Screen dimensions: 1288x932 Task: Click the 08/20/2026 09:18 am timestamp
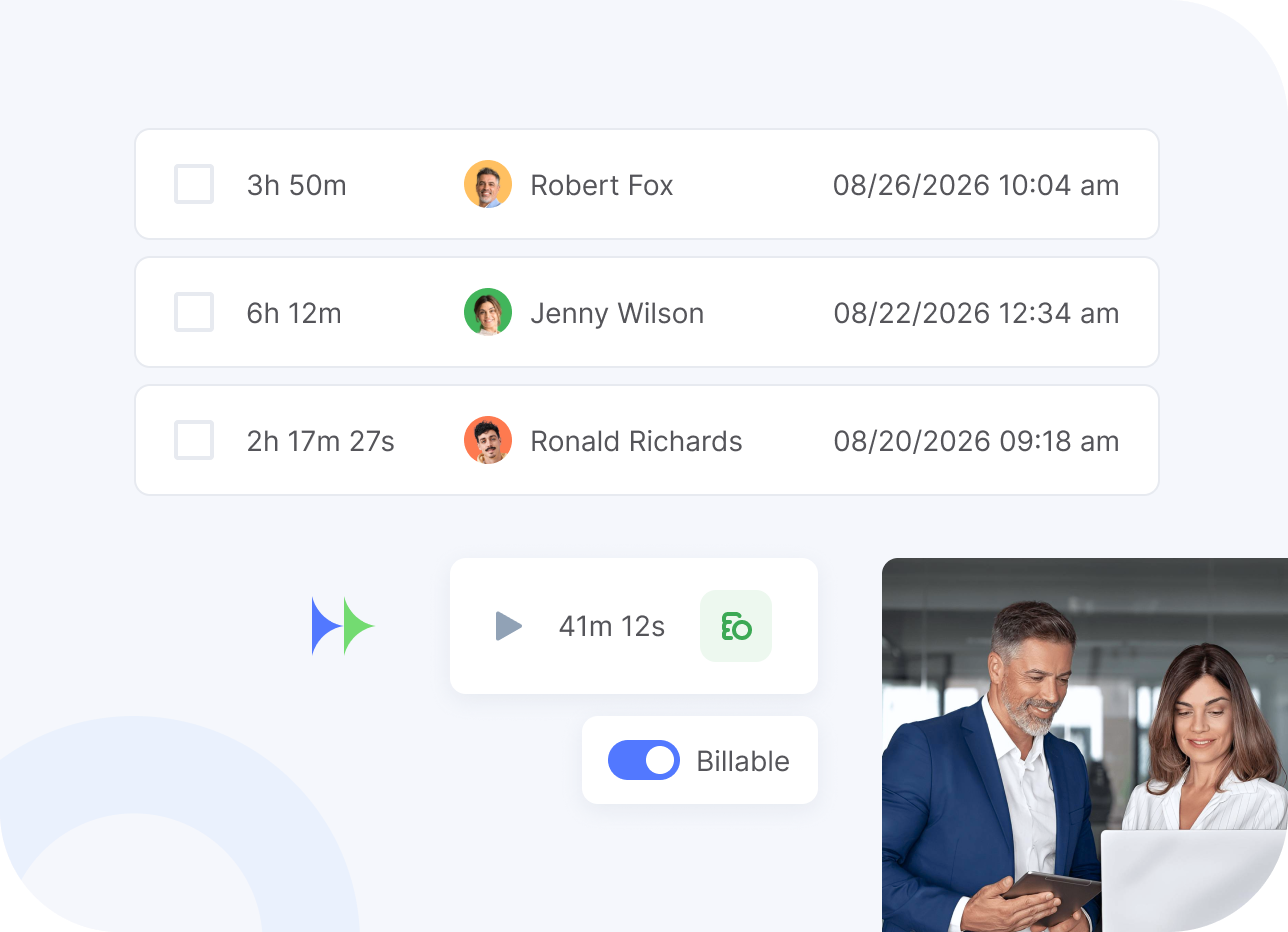pos(976,442)
